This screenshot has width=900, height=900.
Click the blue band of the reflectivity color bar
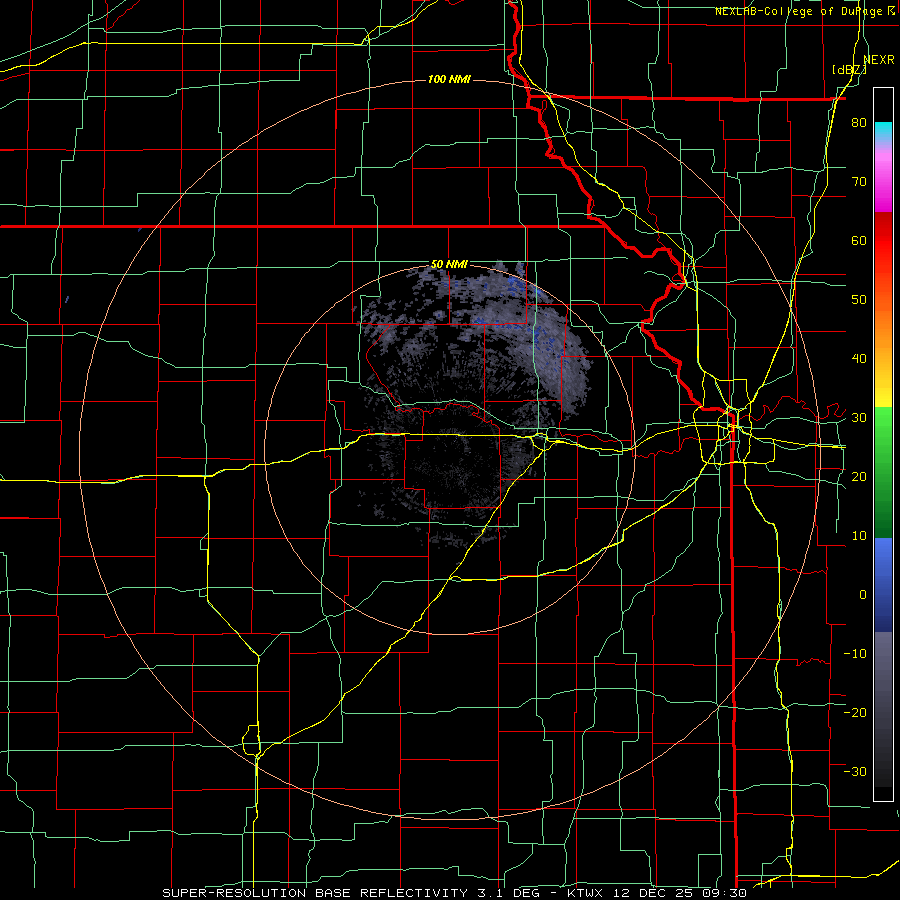point(883,585)
